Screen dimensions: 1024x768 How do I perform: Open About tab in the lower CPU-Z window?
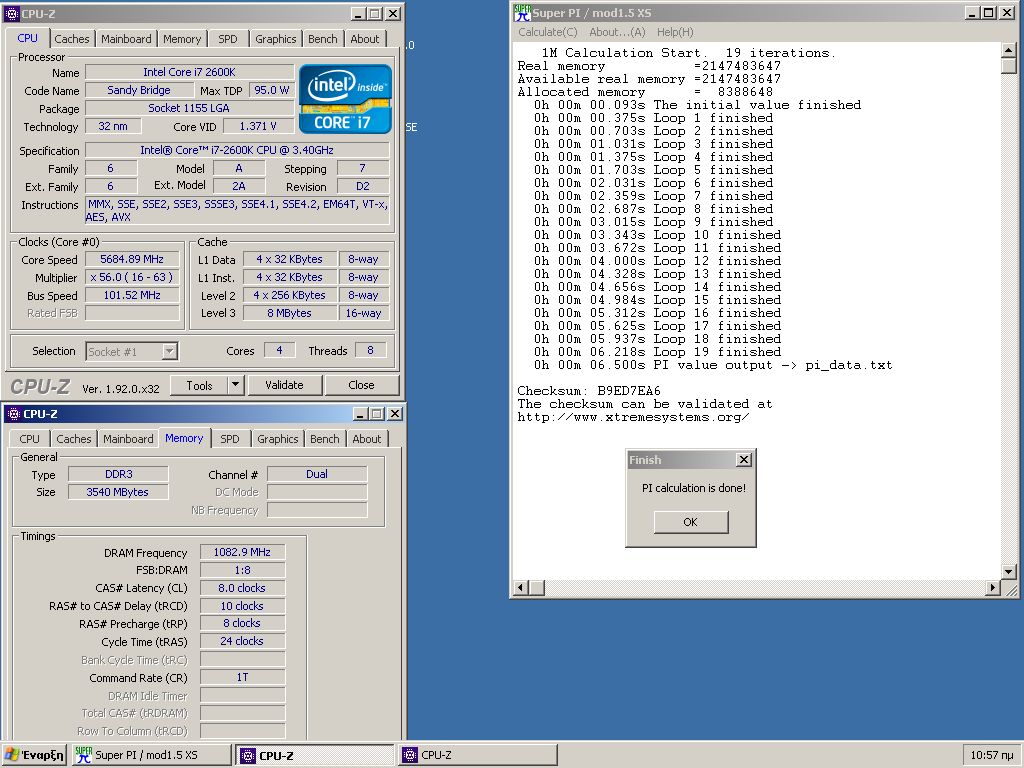pyautogui.click(x=366, y=439)
